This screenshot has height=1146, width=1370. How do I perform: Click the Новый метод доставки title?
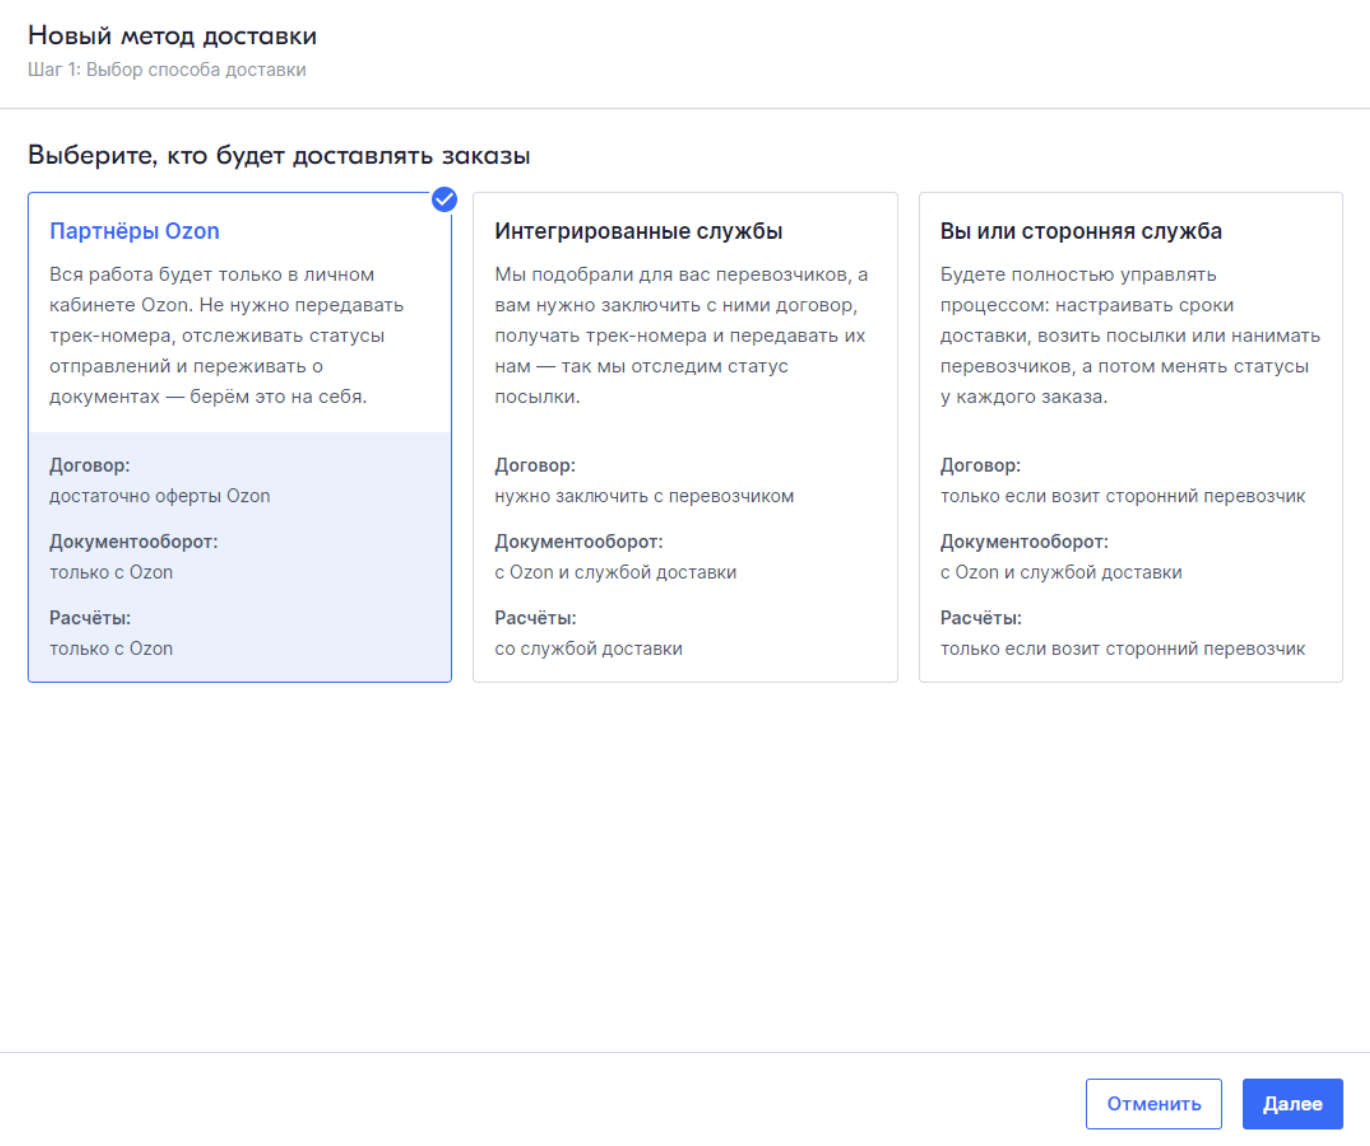click(x=172, y=36)
